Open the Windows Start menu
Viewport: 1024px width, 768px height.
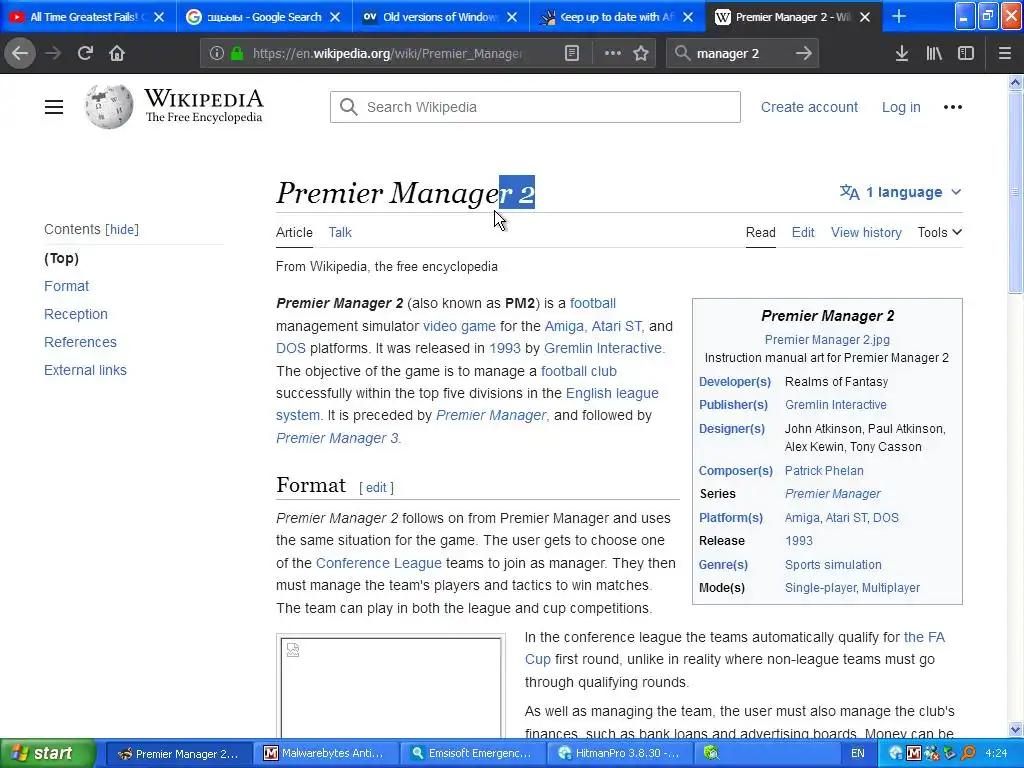(x=47, y=753)
